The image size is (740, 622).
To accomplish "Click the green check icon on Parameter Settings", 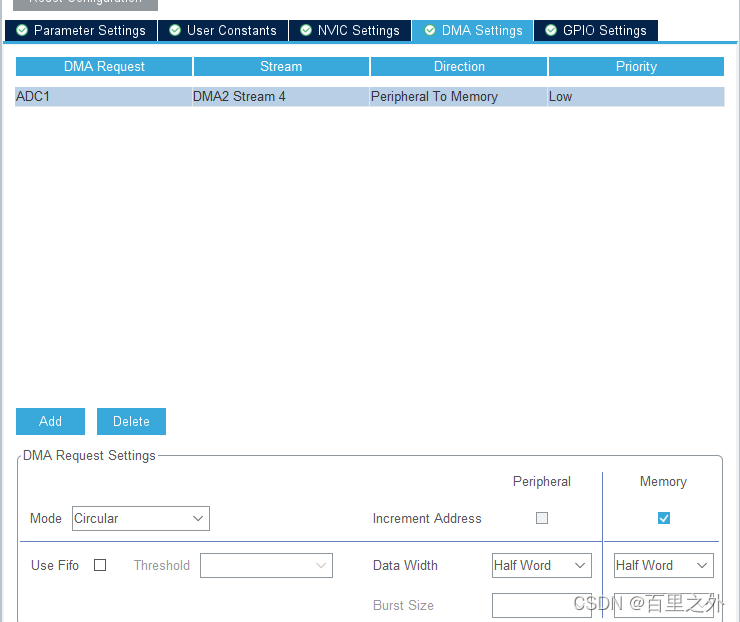I will tap(22, 30).
